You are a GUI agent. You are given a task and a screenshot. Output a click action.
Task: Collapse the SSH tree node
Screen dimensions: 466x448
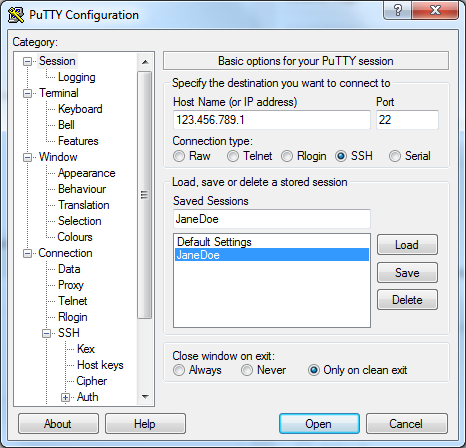(46, 333)
